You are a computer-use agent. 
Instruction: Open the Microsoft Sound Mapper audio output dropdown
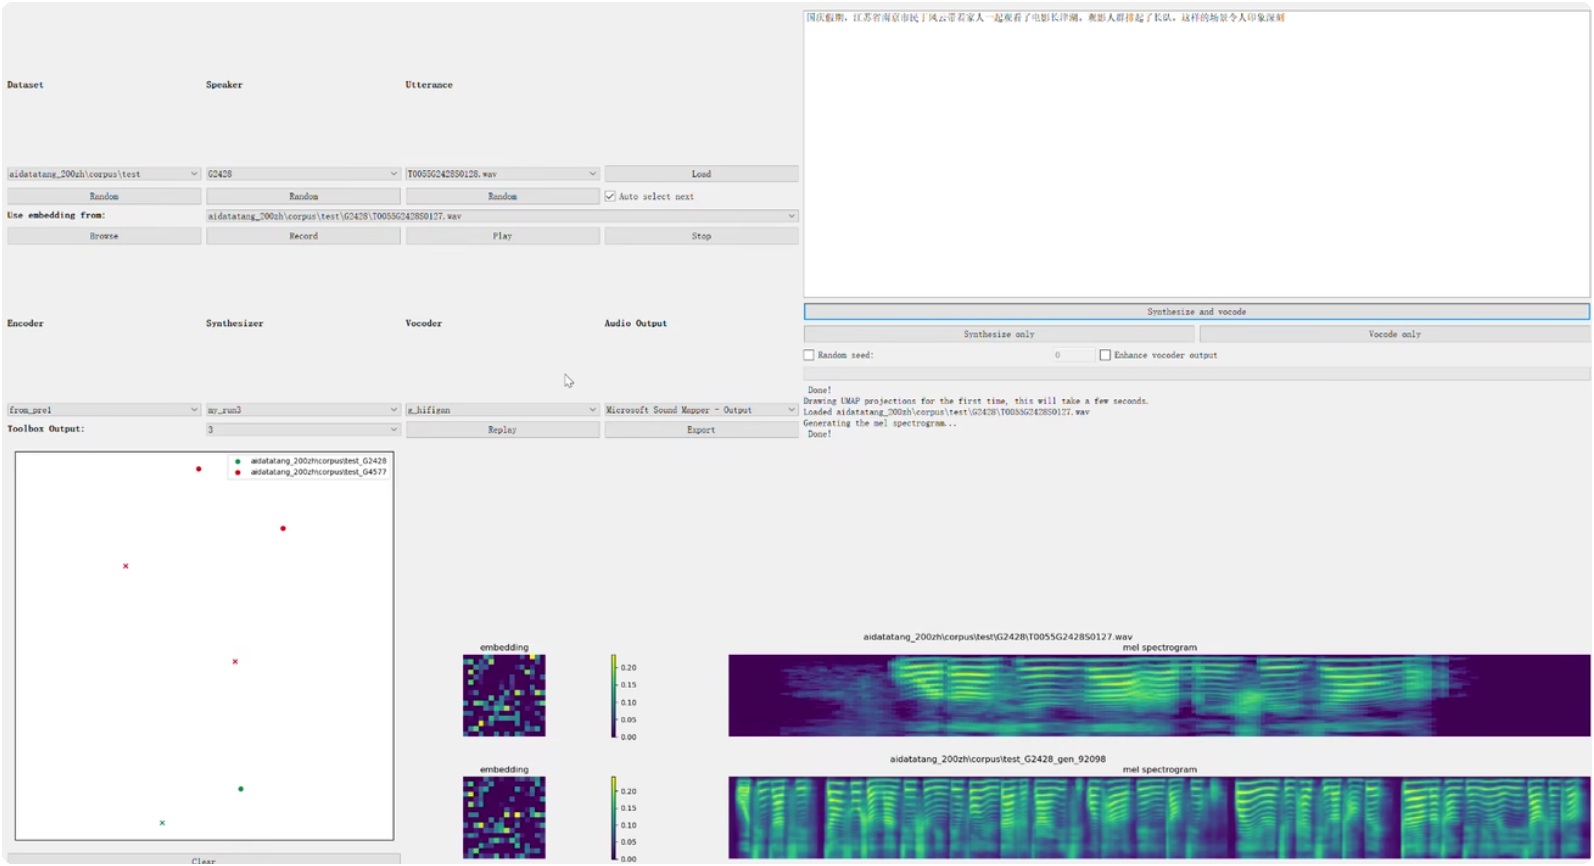(700, 410)
